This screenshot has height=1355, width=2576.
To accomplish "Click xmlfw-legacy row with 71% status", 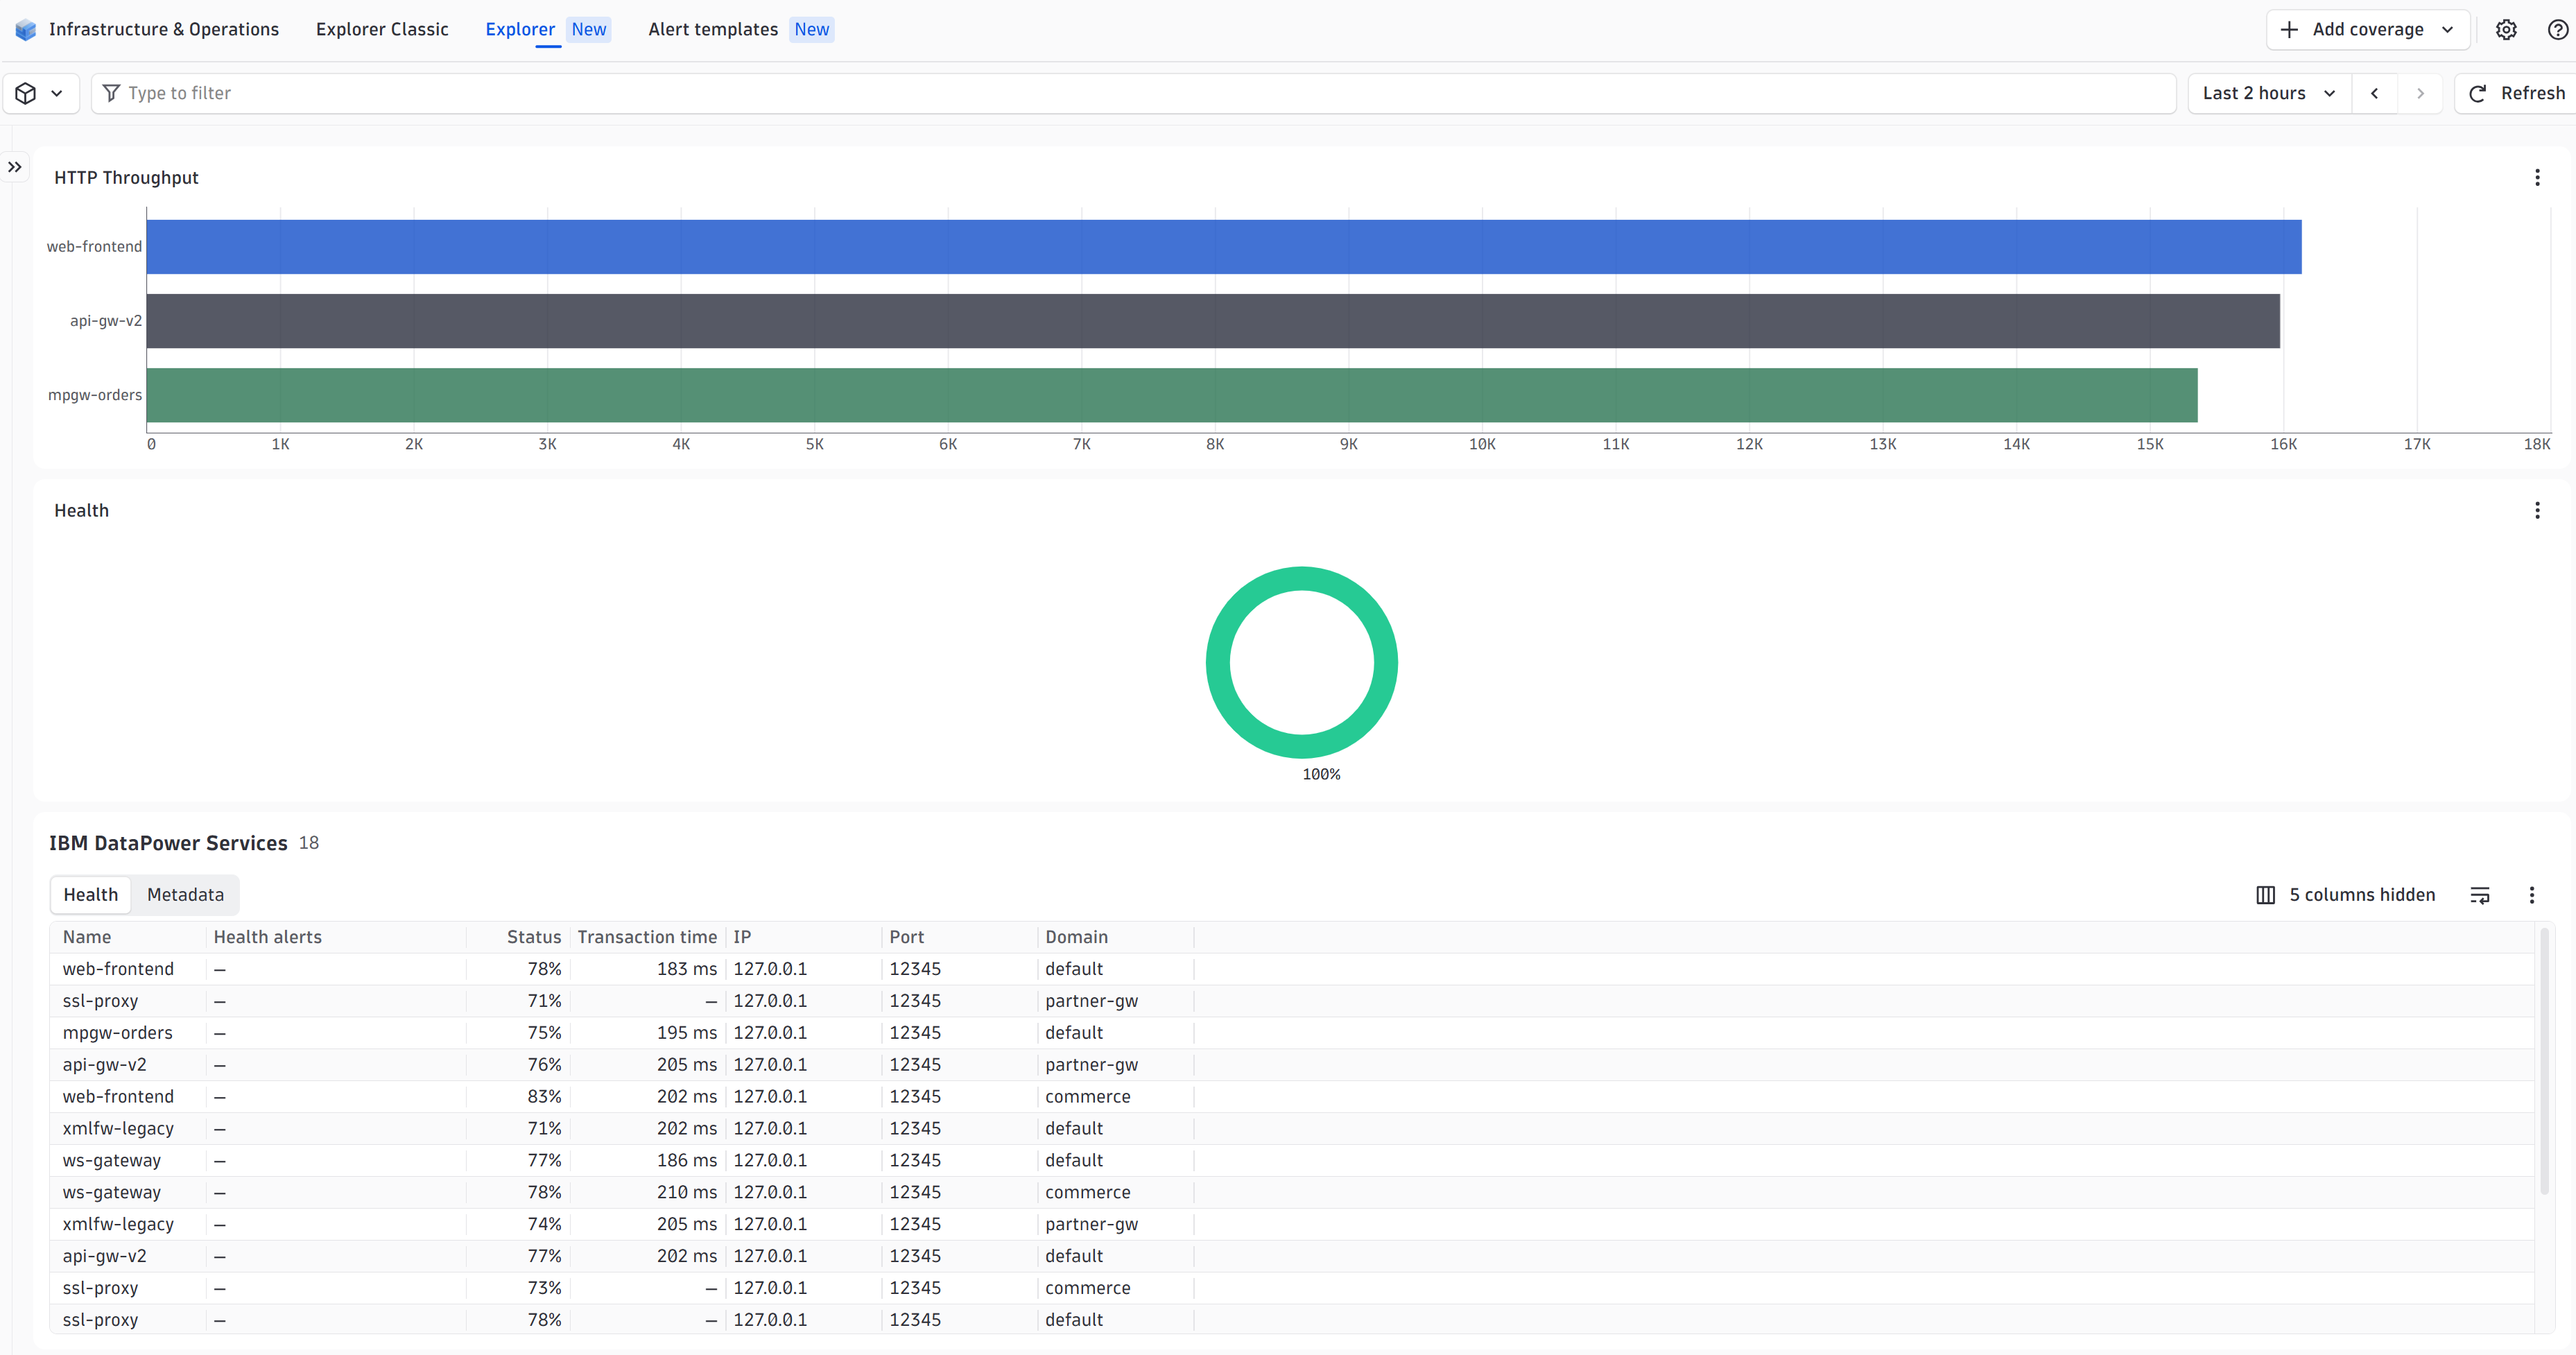I will click(1292, 1128).
